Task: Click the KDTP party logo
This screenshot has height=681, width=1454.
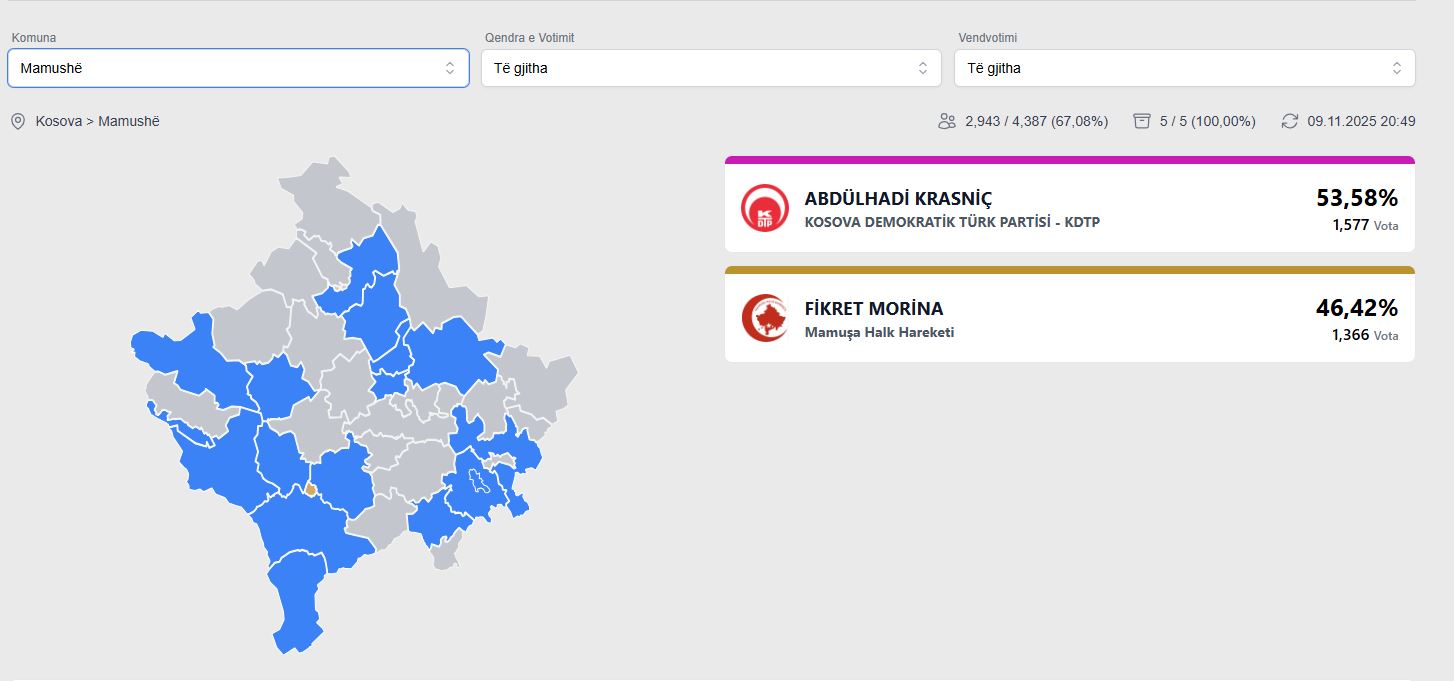Action: coord(765,209)
